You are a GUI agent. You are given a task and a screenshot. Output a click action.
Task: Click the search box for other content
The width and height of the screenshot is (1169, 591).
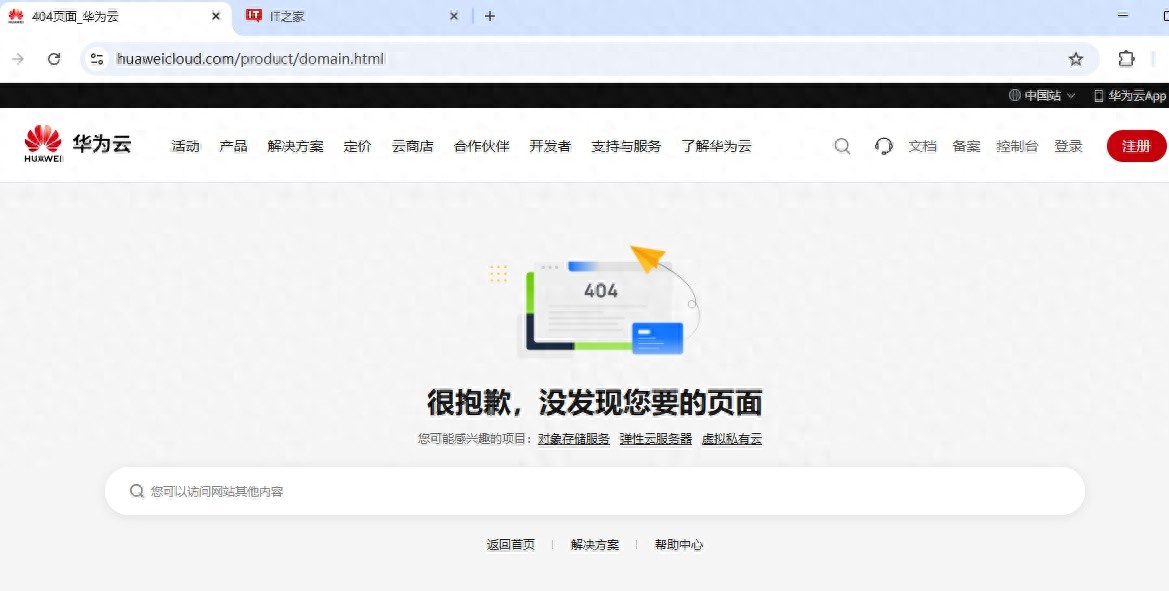[x=595, y=491]
